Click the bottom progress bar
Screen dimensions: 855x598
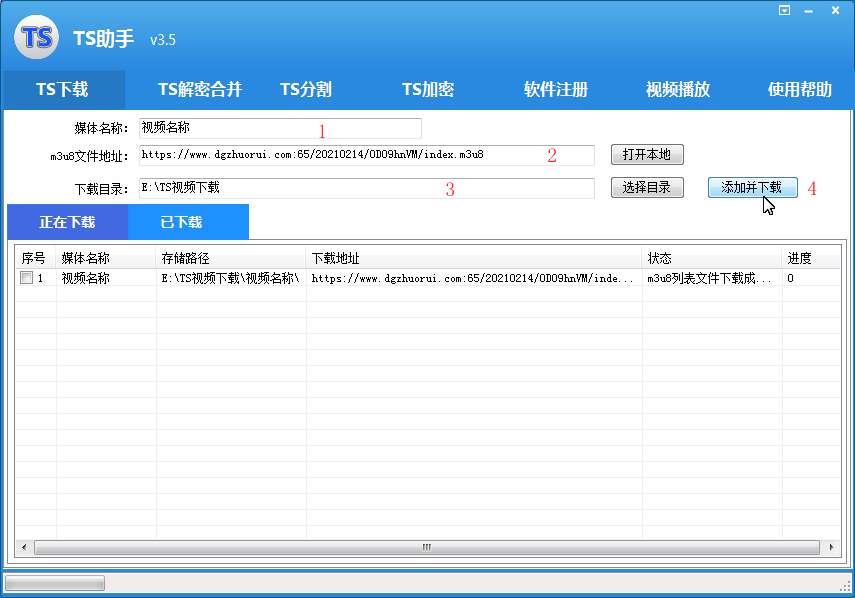click(x=55, y=583)
